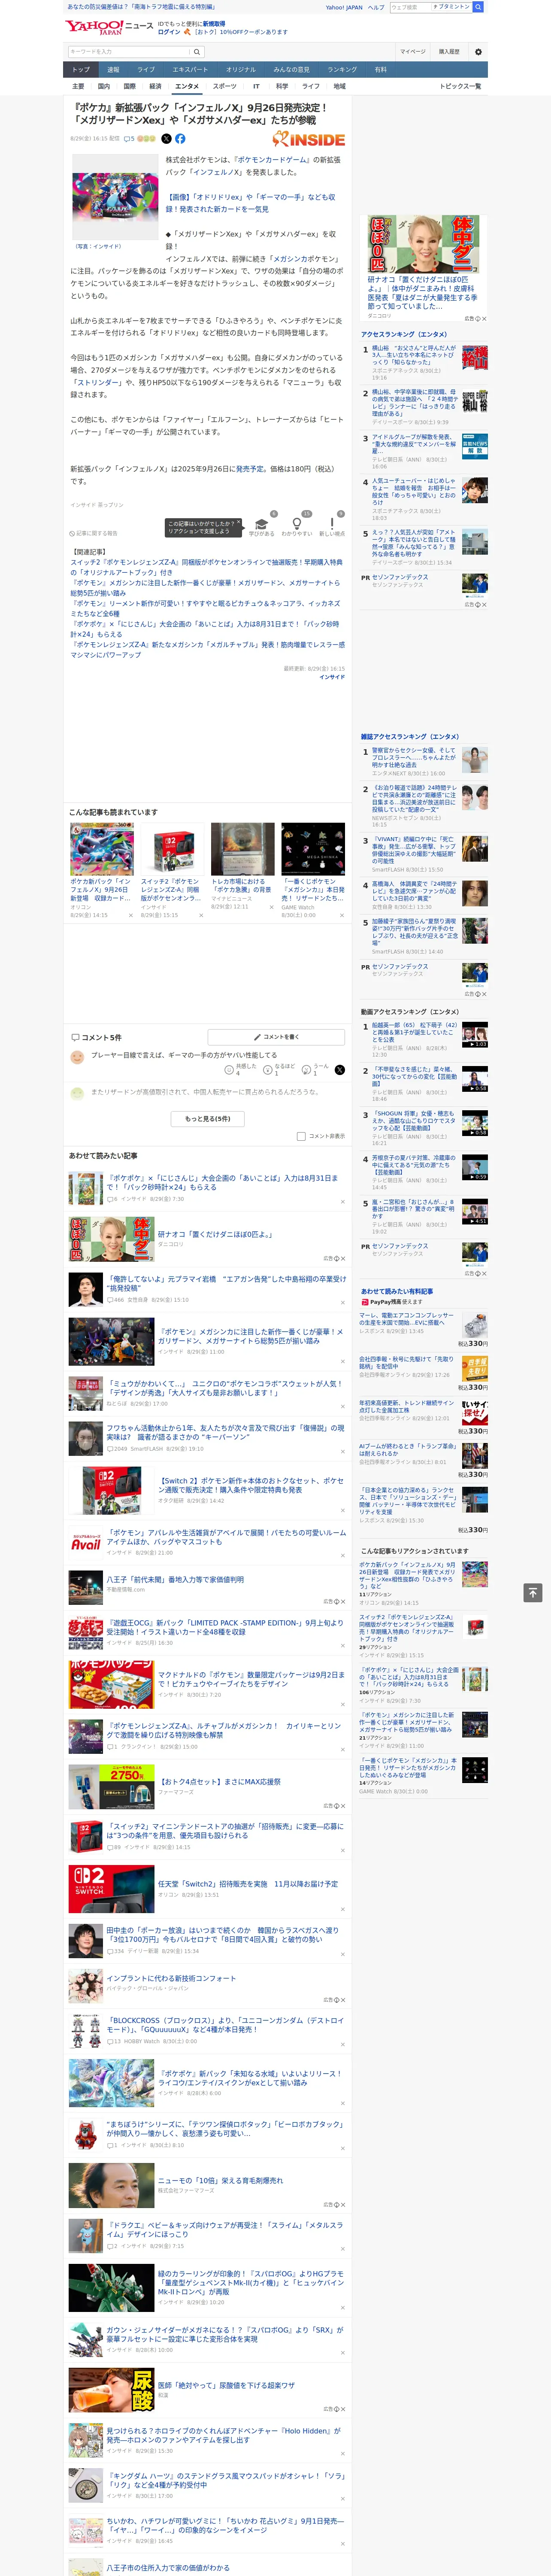551x2576 pixels.
Task: Open the 南海トラフ地震 special banner link
Action: (141, 7)
